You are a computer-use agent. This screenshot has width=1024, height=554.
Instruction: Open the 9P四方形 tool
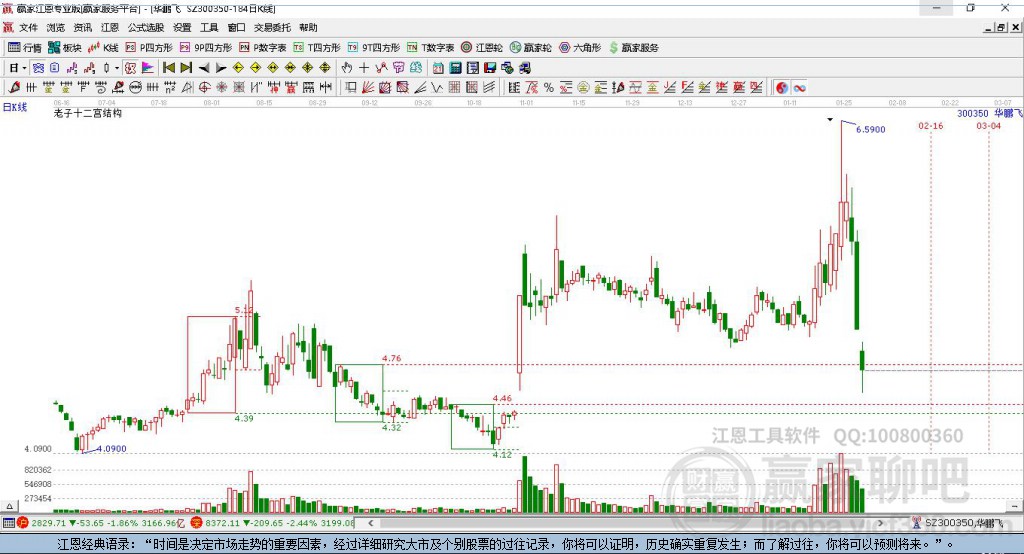coord(206,48)
